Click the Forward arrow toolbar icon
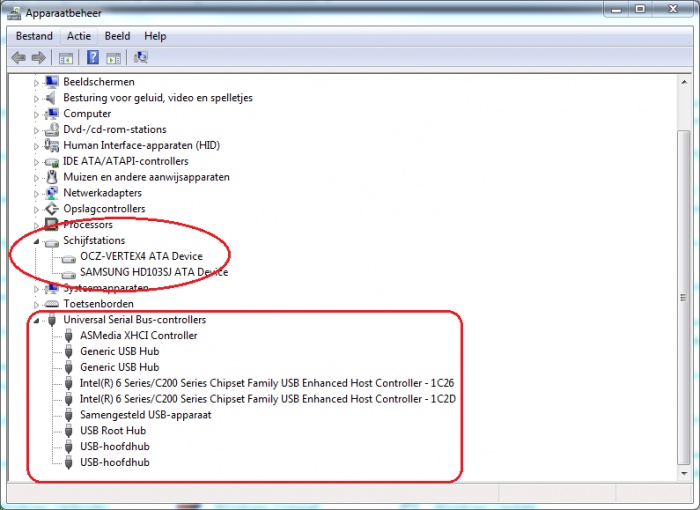Viewport: 700px width, 510px height. 39,58
